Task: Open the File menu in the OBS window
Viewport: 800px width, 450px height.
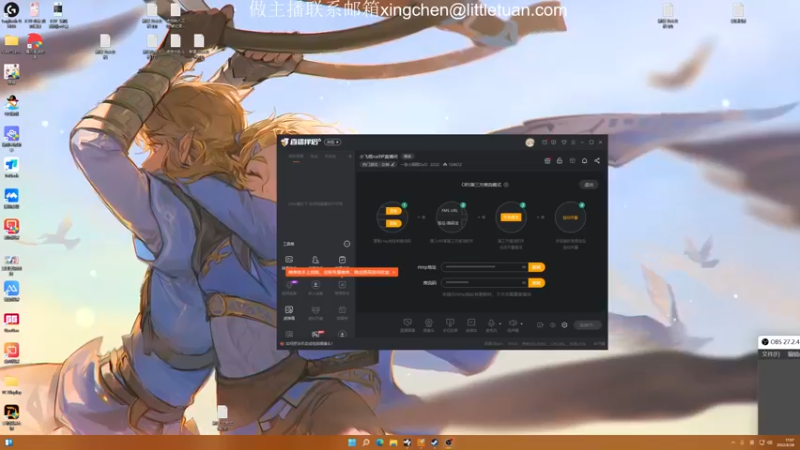Action: click(770, 354)
